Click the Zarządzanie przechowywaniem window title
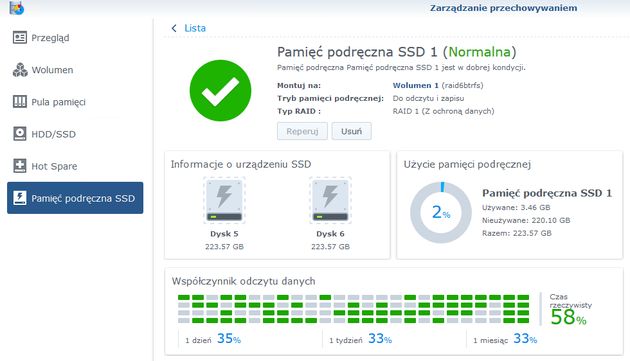The height and width of the screenshot is (361, 630). pos(503,8)
